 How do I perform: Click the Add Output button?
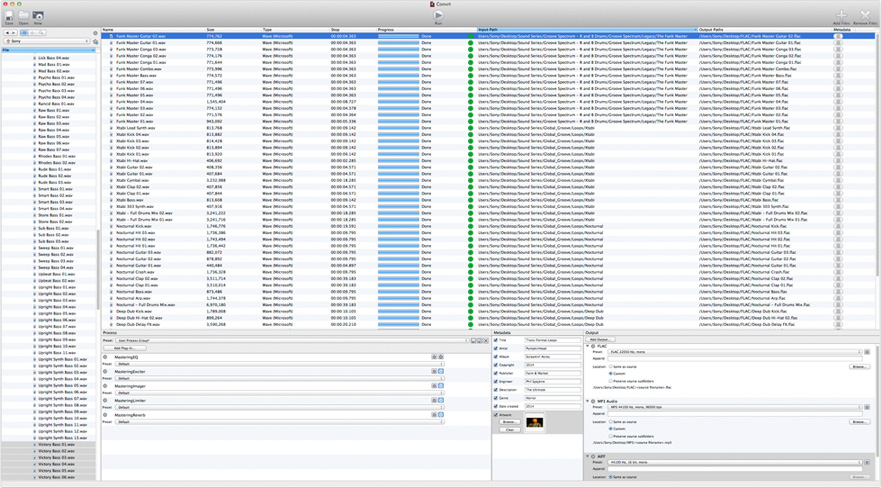tap(601, 340)
